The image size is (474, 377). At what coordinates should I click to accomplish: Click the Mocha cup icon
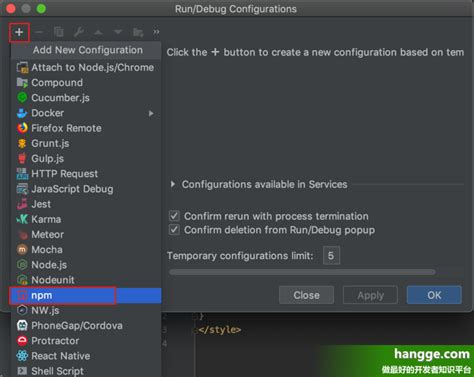(x=22, y=249)
